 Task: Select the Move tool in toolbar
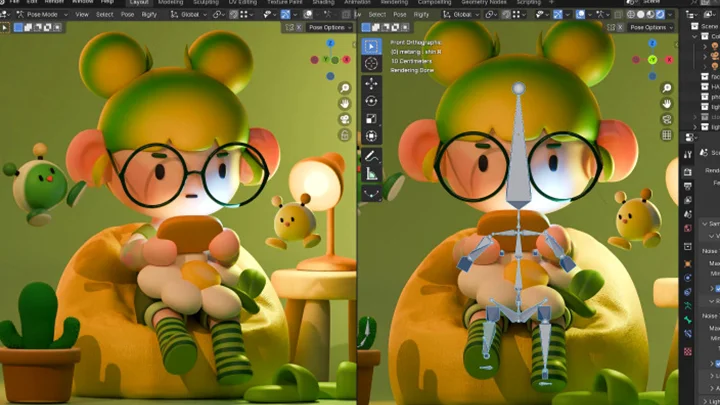pos(371,84)
